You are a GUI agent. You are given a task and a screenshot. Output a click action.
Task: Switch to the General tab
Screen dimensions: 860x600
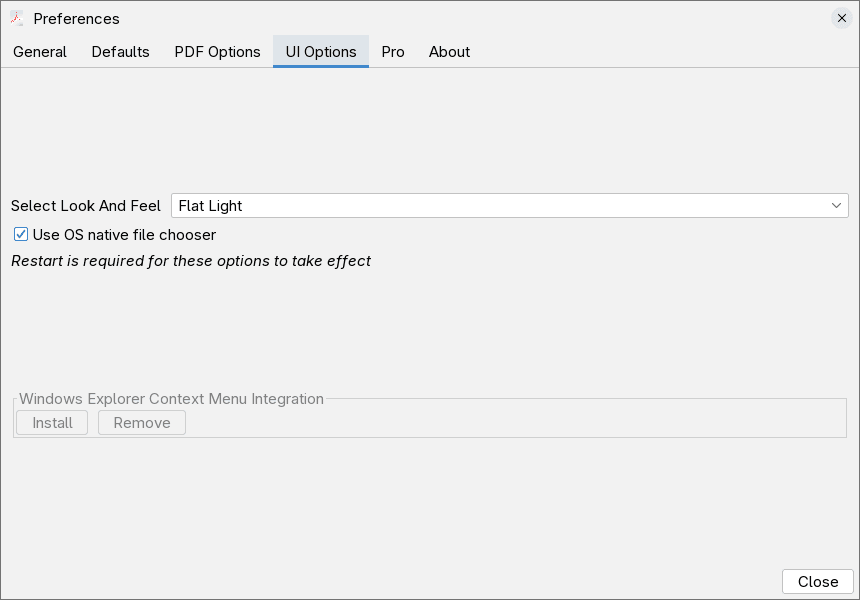(x=40, y=52)
